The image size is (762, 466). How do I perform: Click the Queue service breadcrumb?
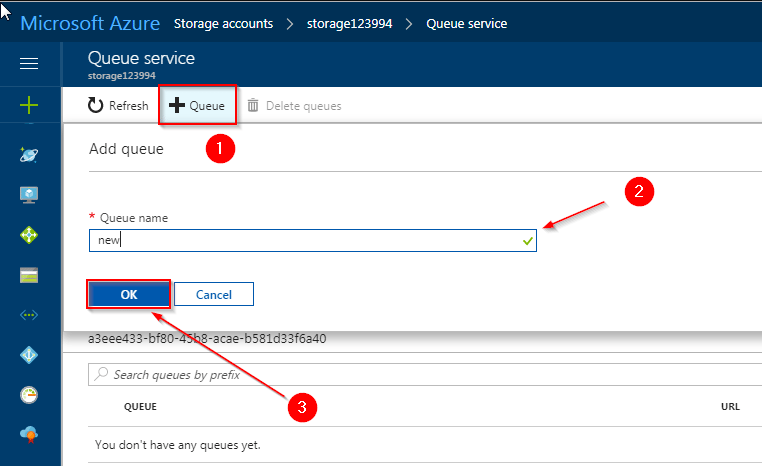click(467, 24)
